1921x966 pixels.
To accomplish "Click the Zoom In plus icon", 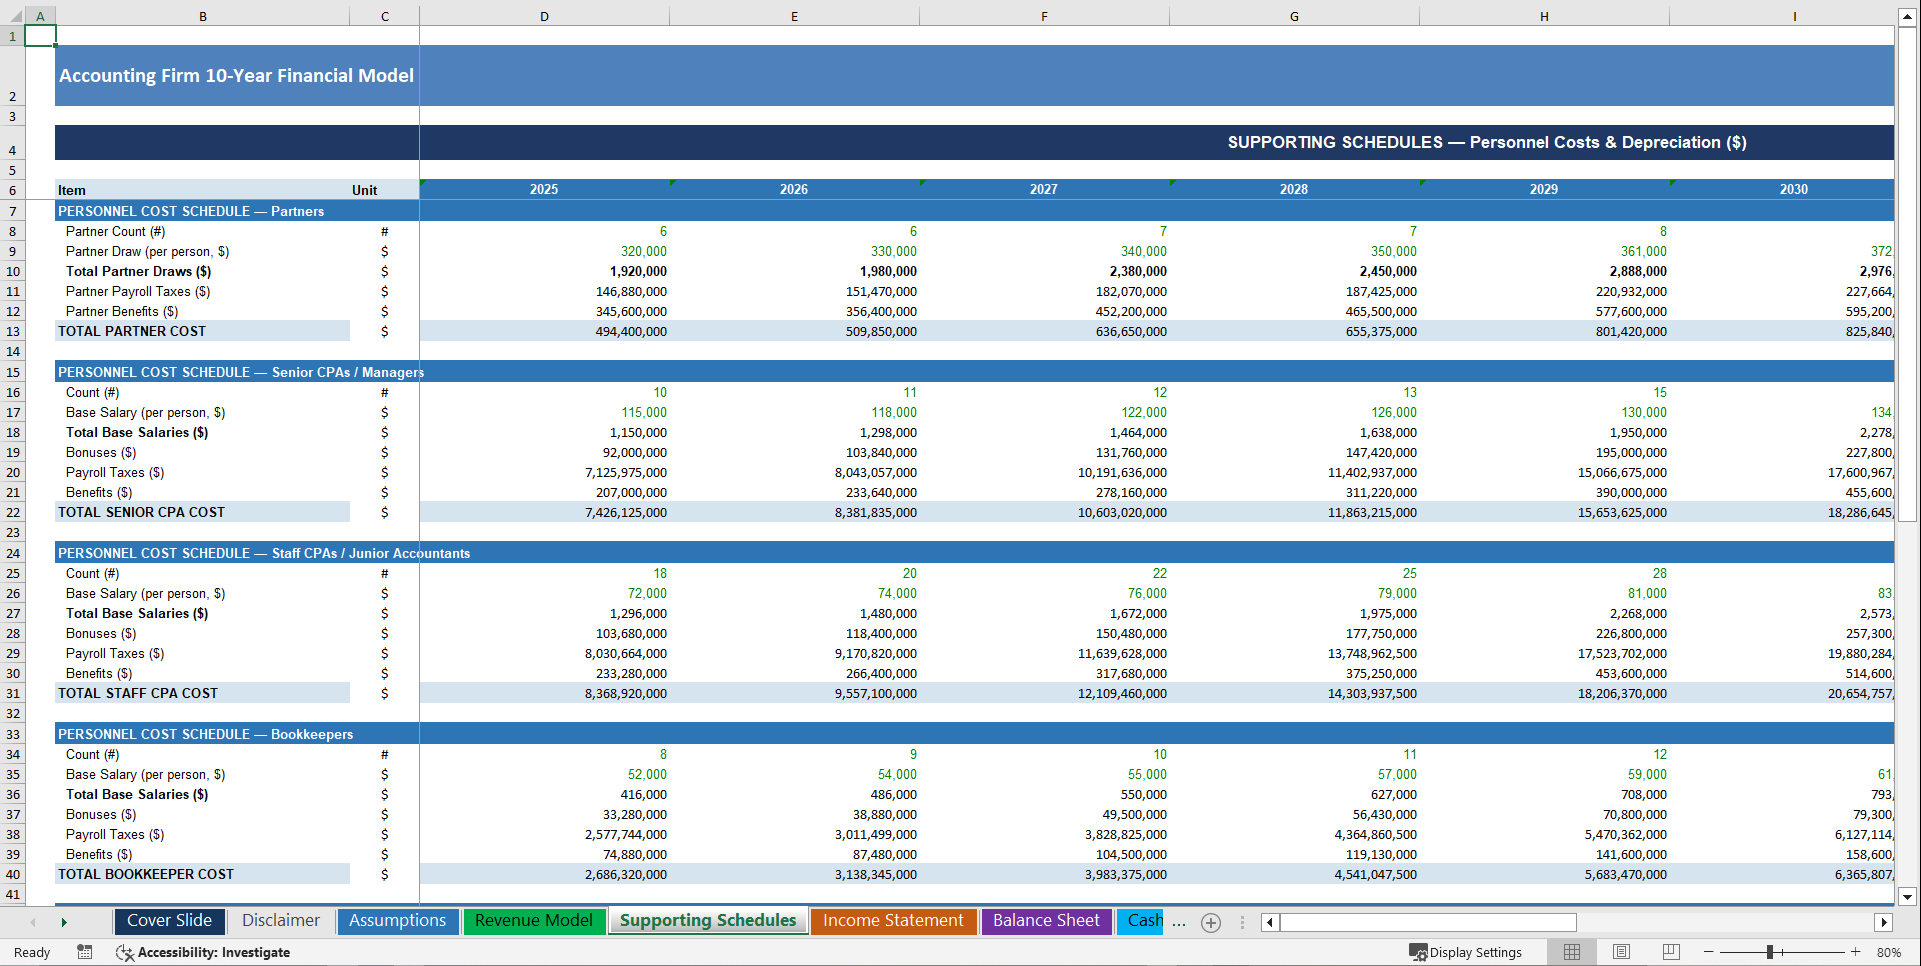I will pyautogui.click(x=1856, y=952).
